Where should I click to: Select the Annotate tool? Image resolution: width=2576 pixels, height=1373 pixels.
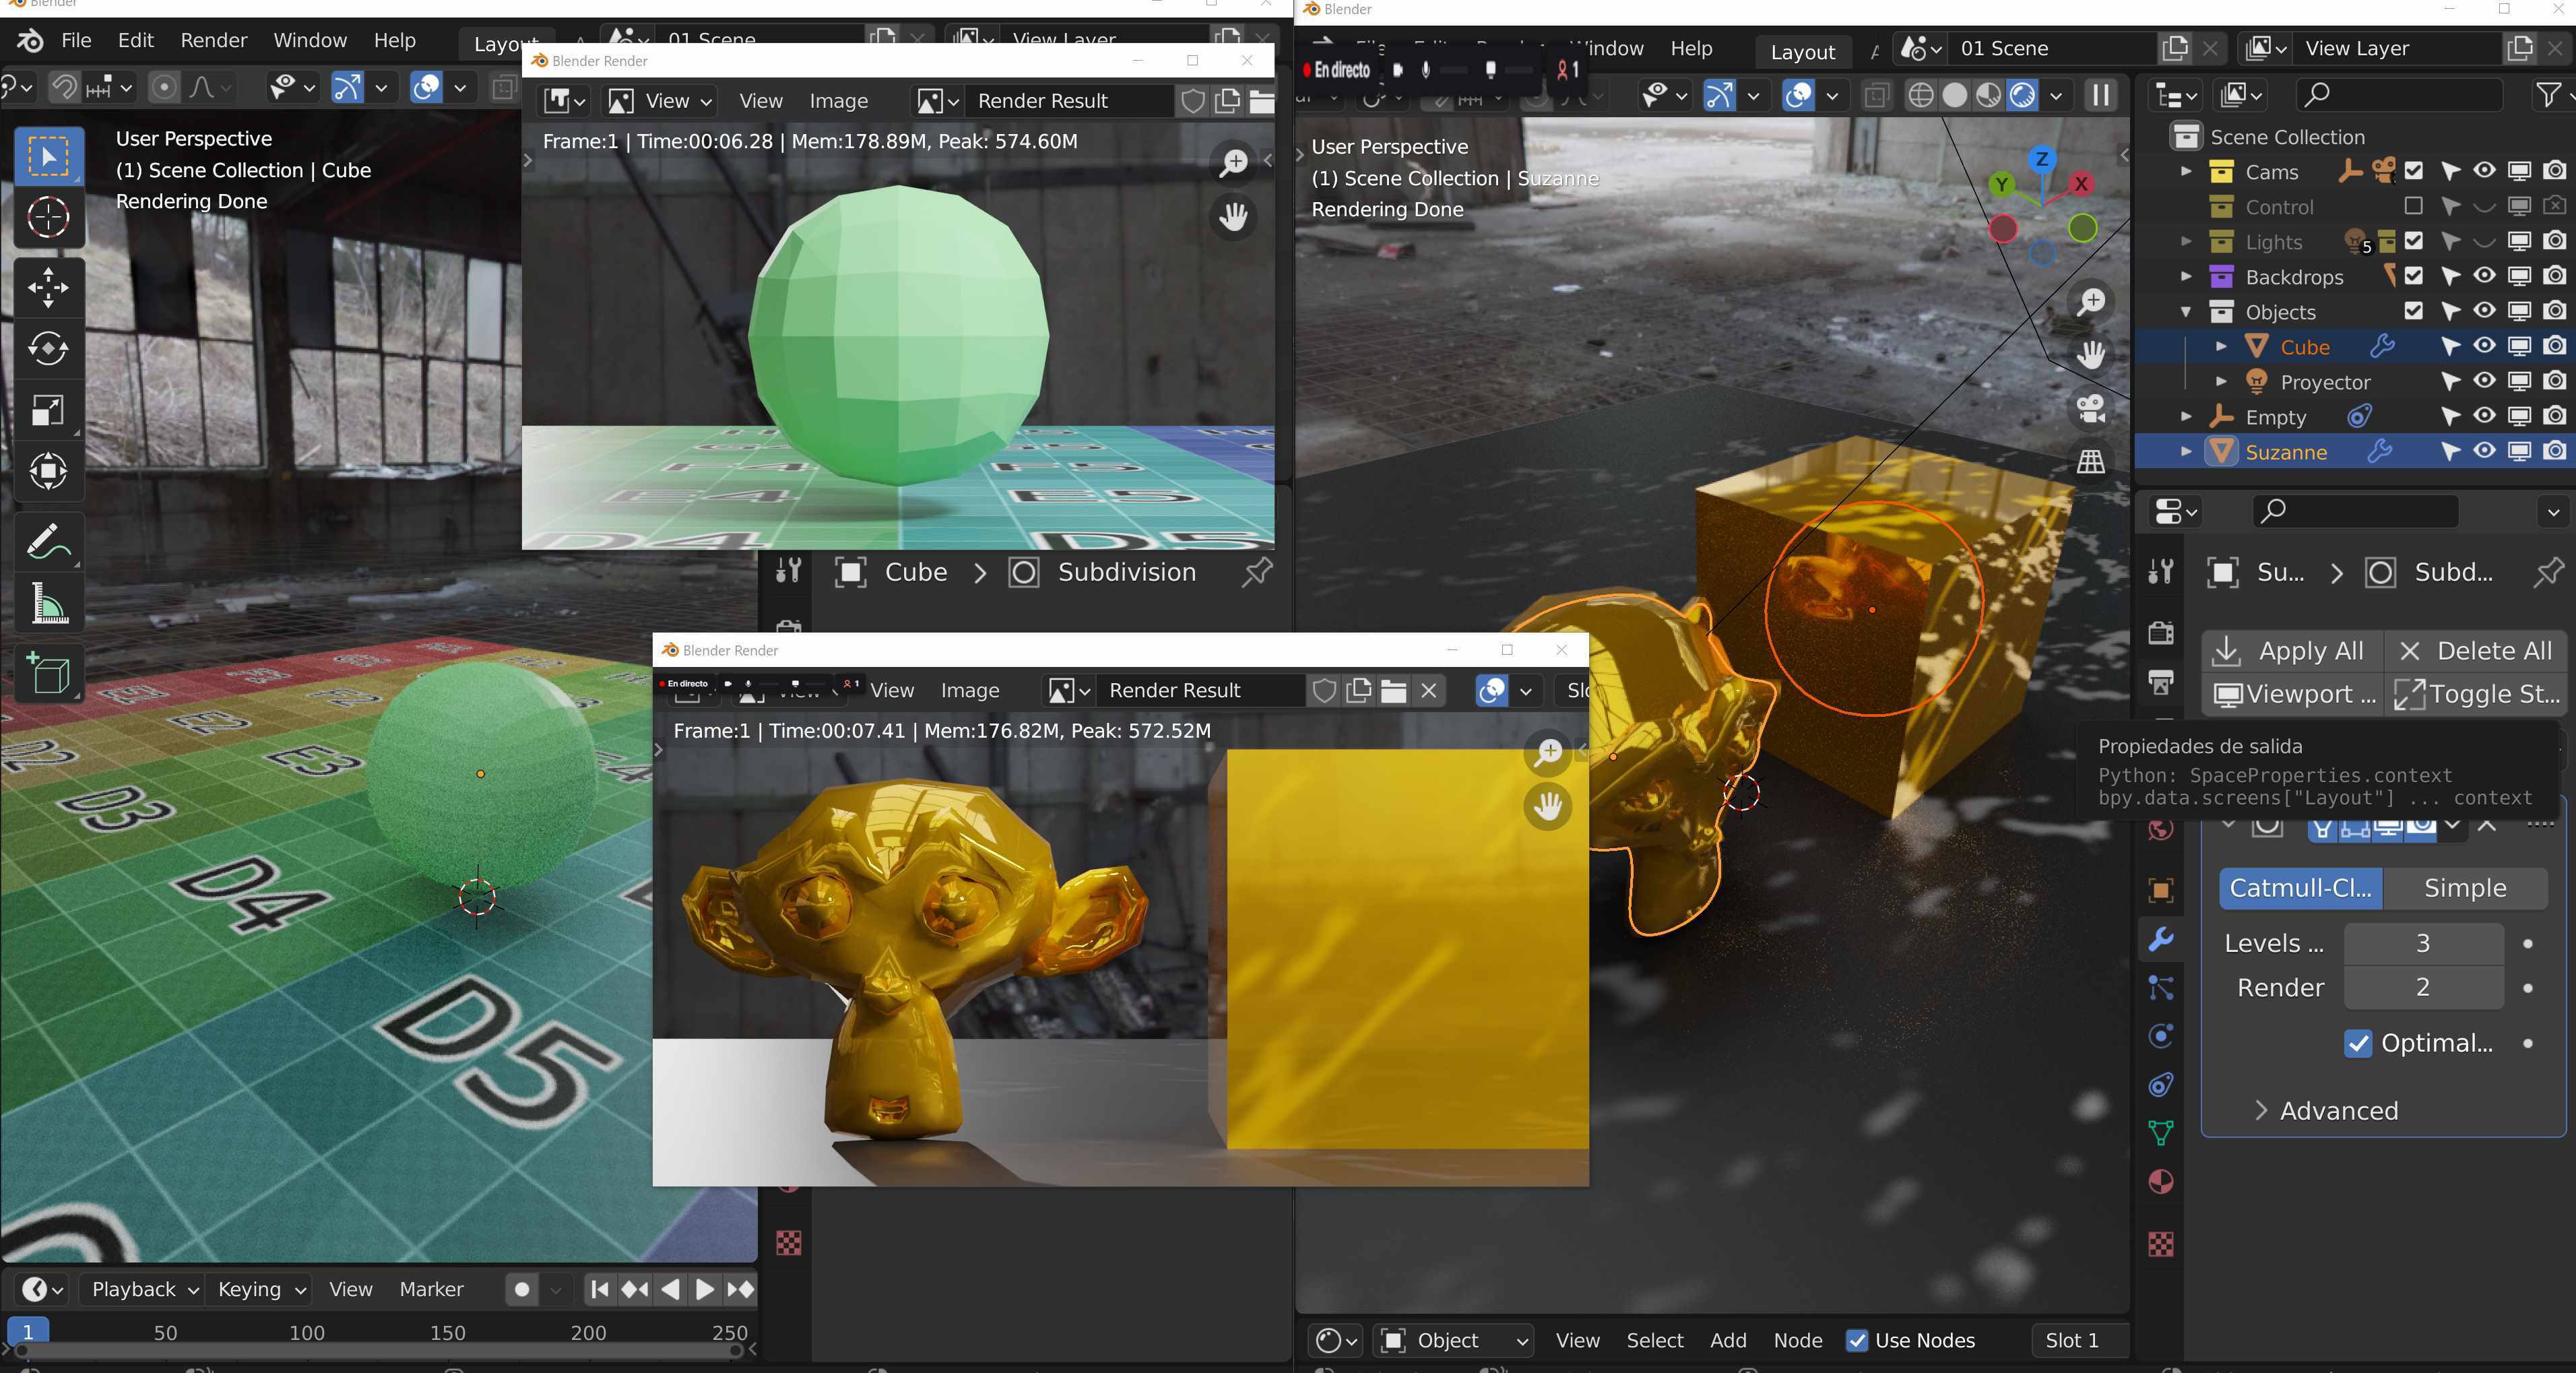pos(48,540)
